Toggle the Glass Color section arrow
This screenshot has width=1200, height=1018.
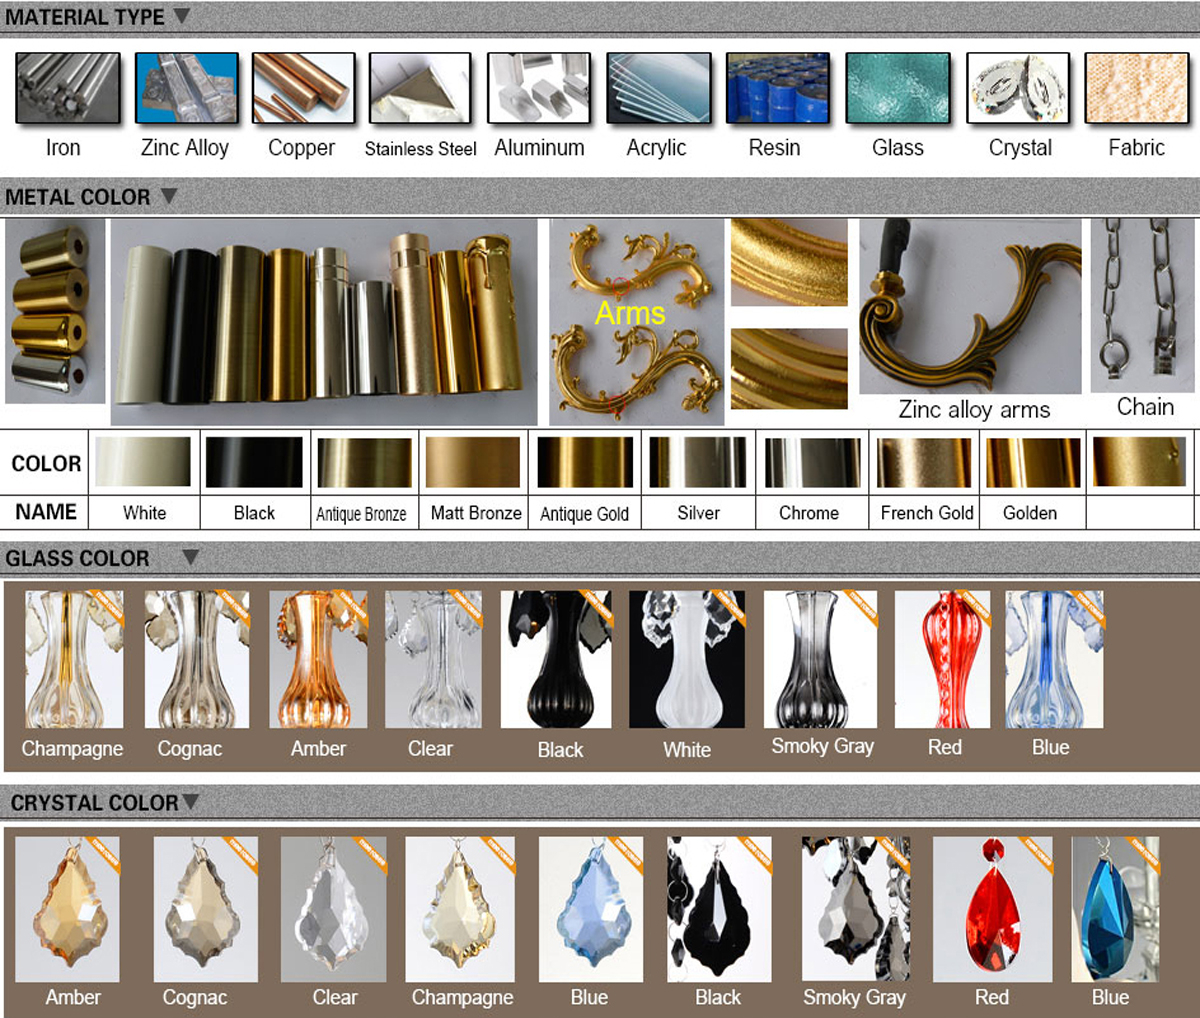[190, 557]
